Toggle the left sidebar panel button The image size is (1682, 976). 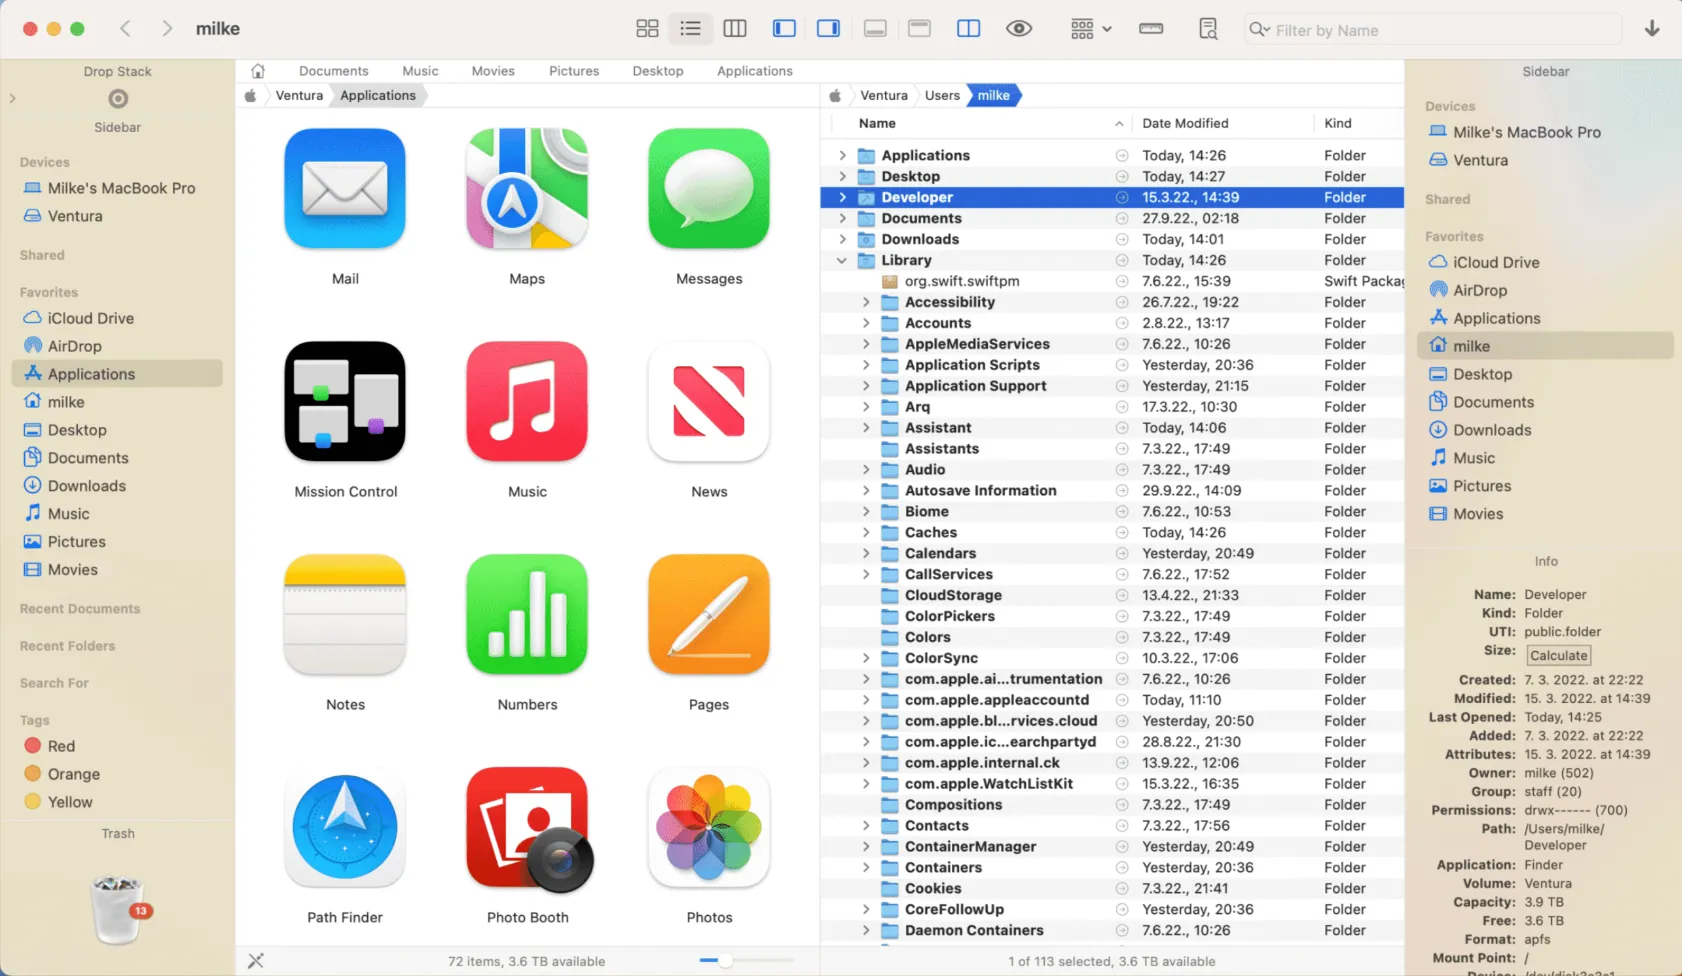point(784,29)
